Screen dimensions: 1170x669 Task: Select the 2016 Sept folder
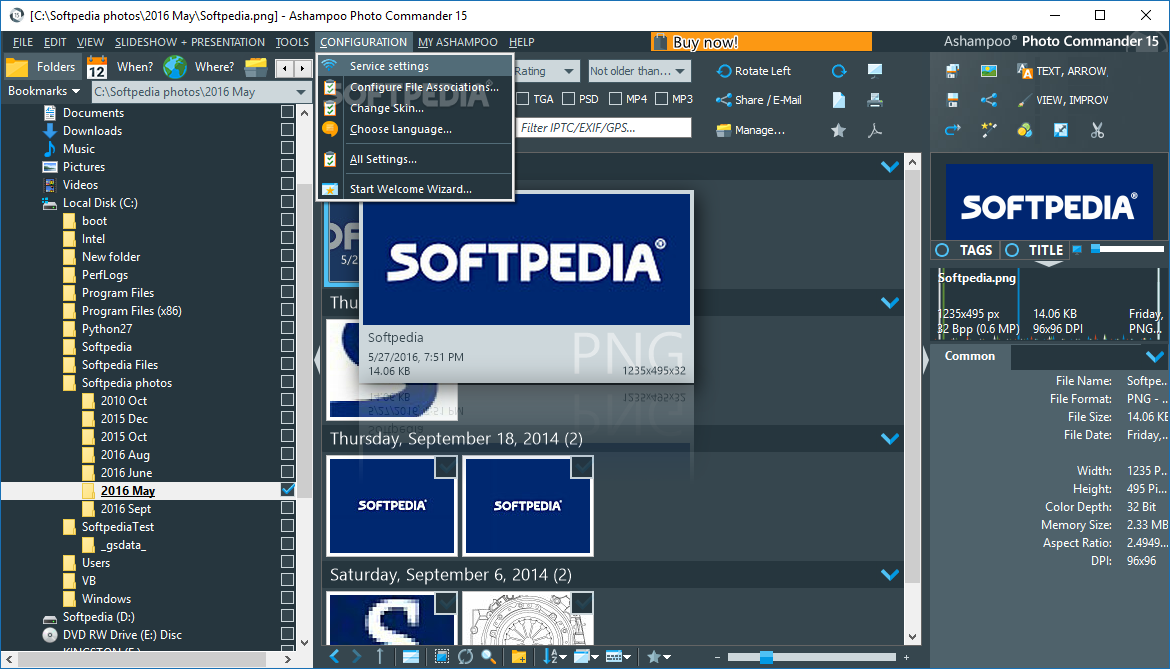(x=125, y=509)
